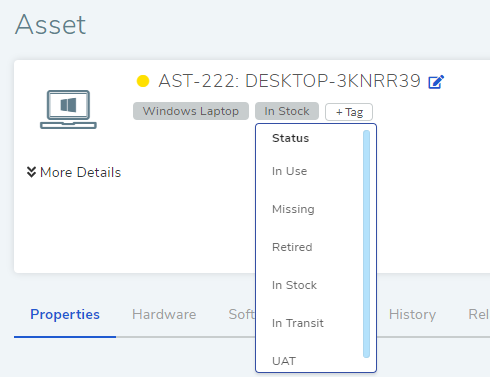Image resolution: width=490 pixels, height=377 pixels.
Task: Open the History tab
Action: coord(412,314)
